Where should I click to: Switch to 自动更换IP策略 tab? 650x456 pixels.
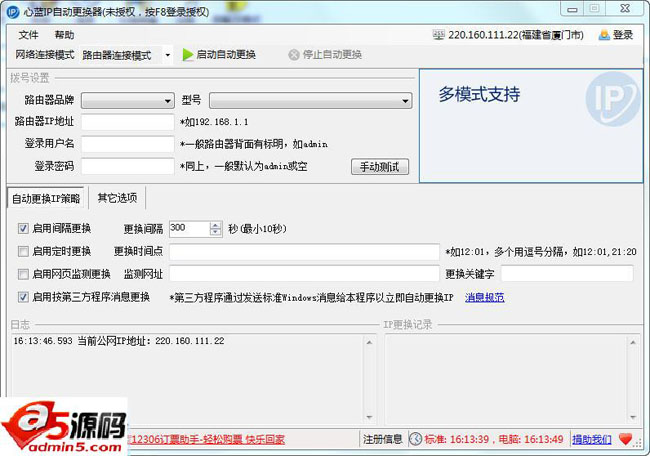(x=46, y=199)
